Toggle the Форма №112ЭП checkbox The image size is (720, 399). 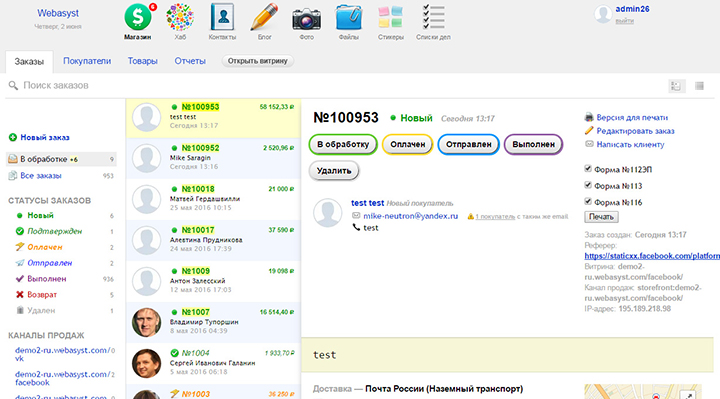588,169
